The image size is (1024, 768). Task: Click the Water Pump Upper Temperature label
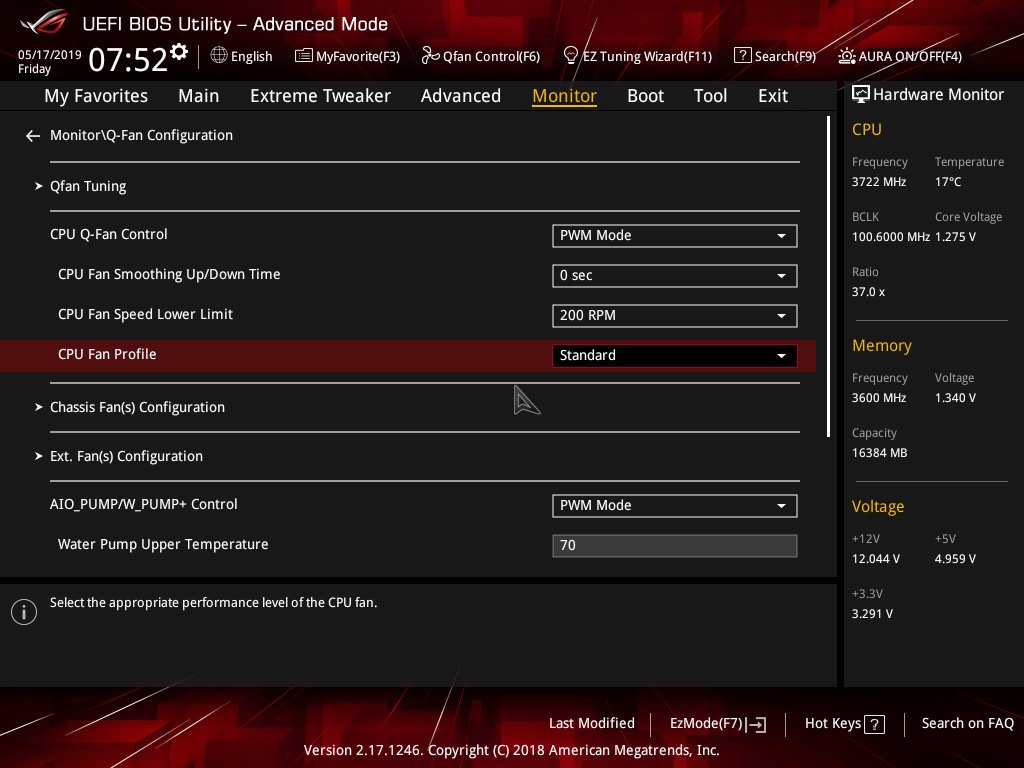[163, 544]
